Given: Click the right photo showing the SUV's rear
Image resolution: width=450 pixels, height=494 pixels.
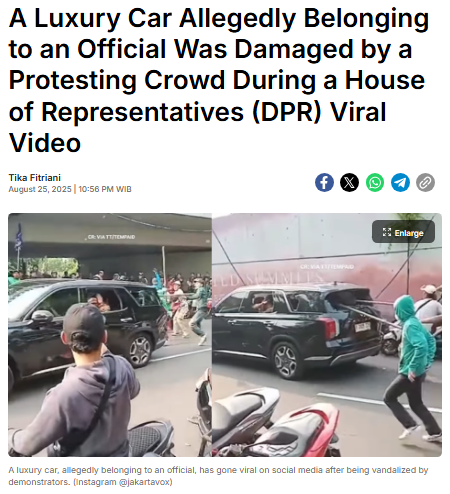Looking at the screenshot, I should [x=327, y=335].
